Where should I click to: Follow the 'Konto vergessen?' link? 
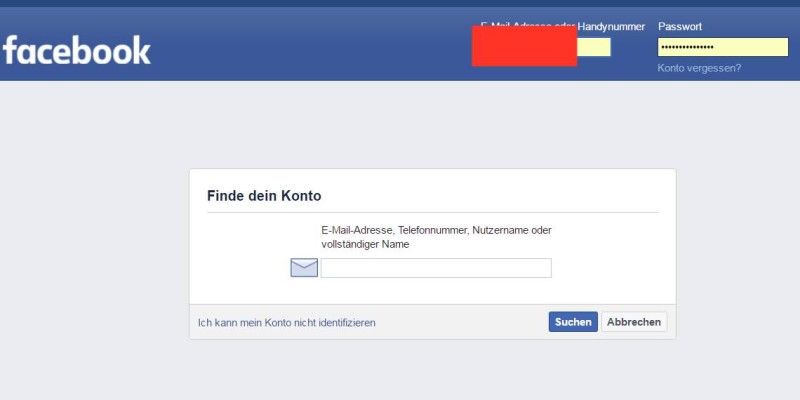tap(699, 68)
